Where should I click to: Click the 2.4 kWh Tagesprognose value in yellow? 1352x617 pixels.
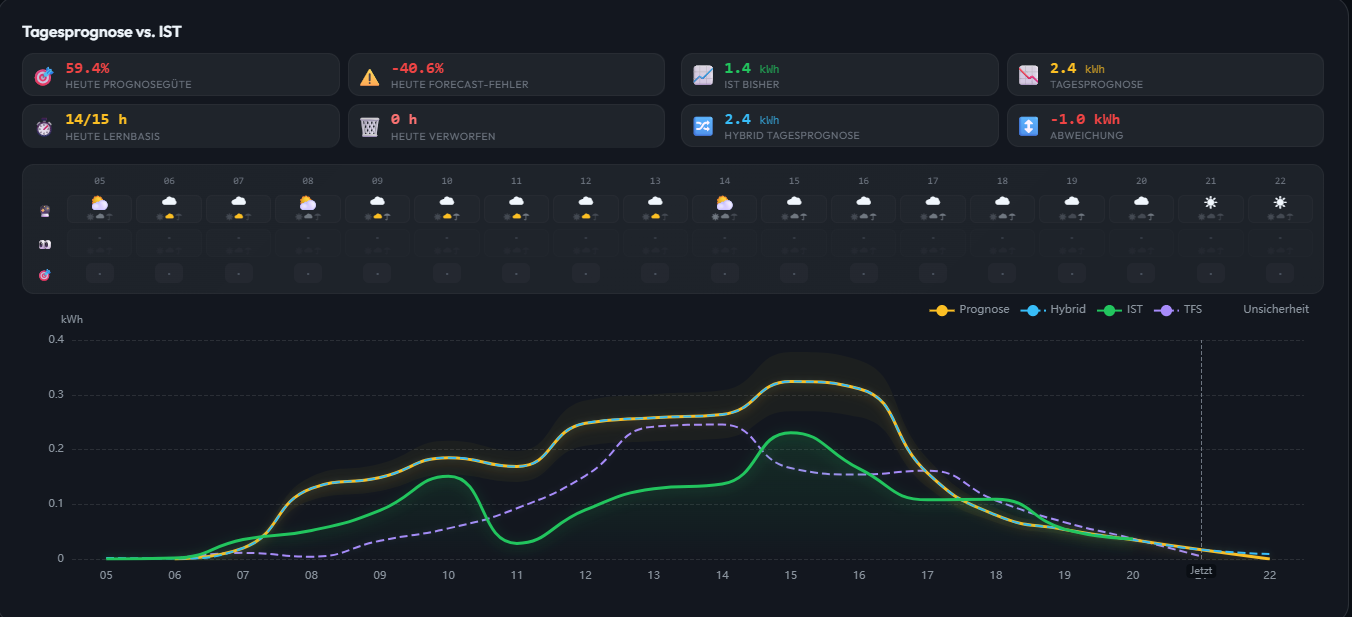point(1077,69)
